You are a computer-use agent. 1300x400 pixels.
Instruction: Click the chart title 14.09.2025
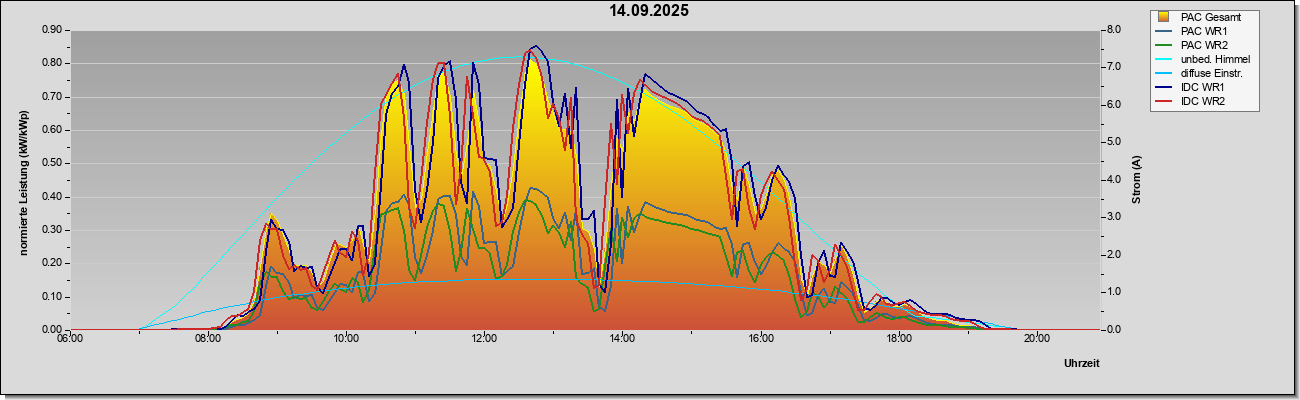coord(650,11)
